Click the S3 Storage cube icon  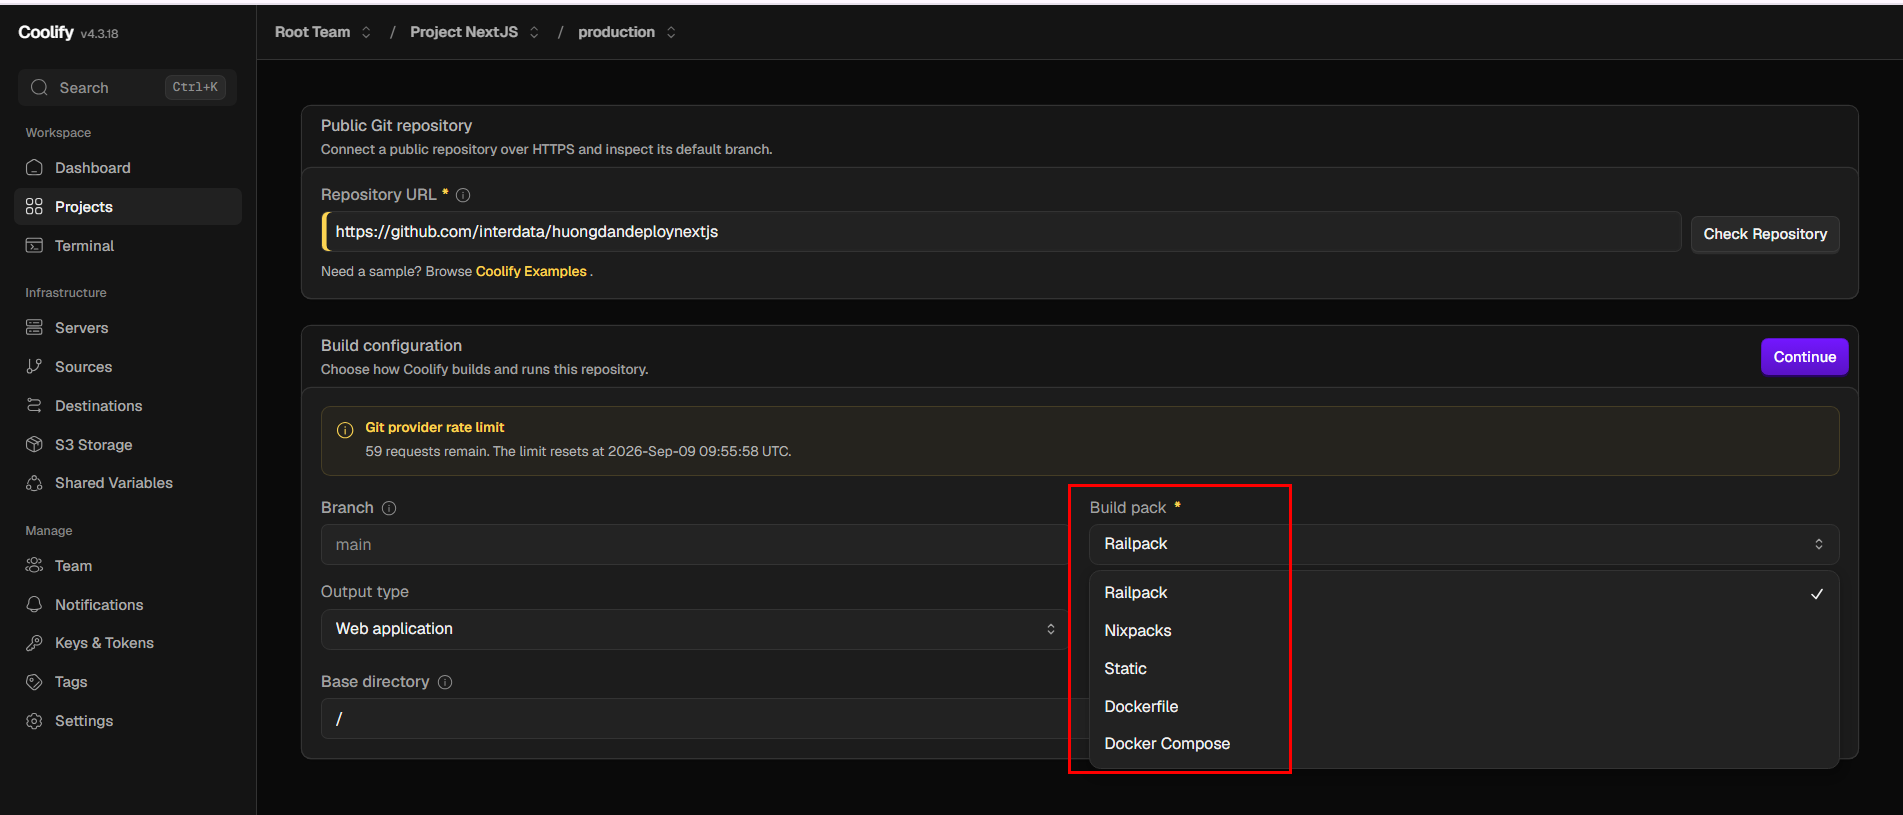(34, 444)
